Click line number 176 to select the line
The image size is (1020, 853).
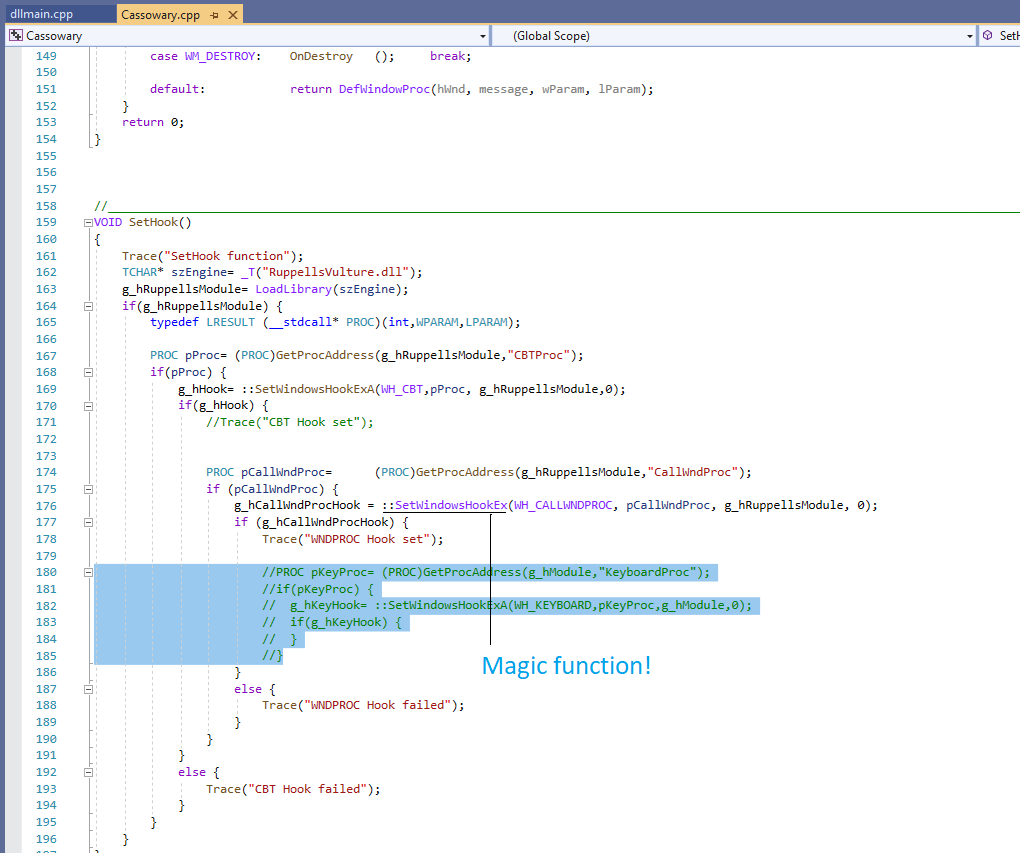click(x=46, y=505)
